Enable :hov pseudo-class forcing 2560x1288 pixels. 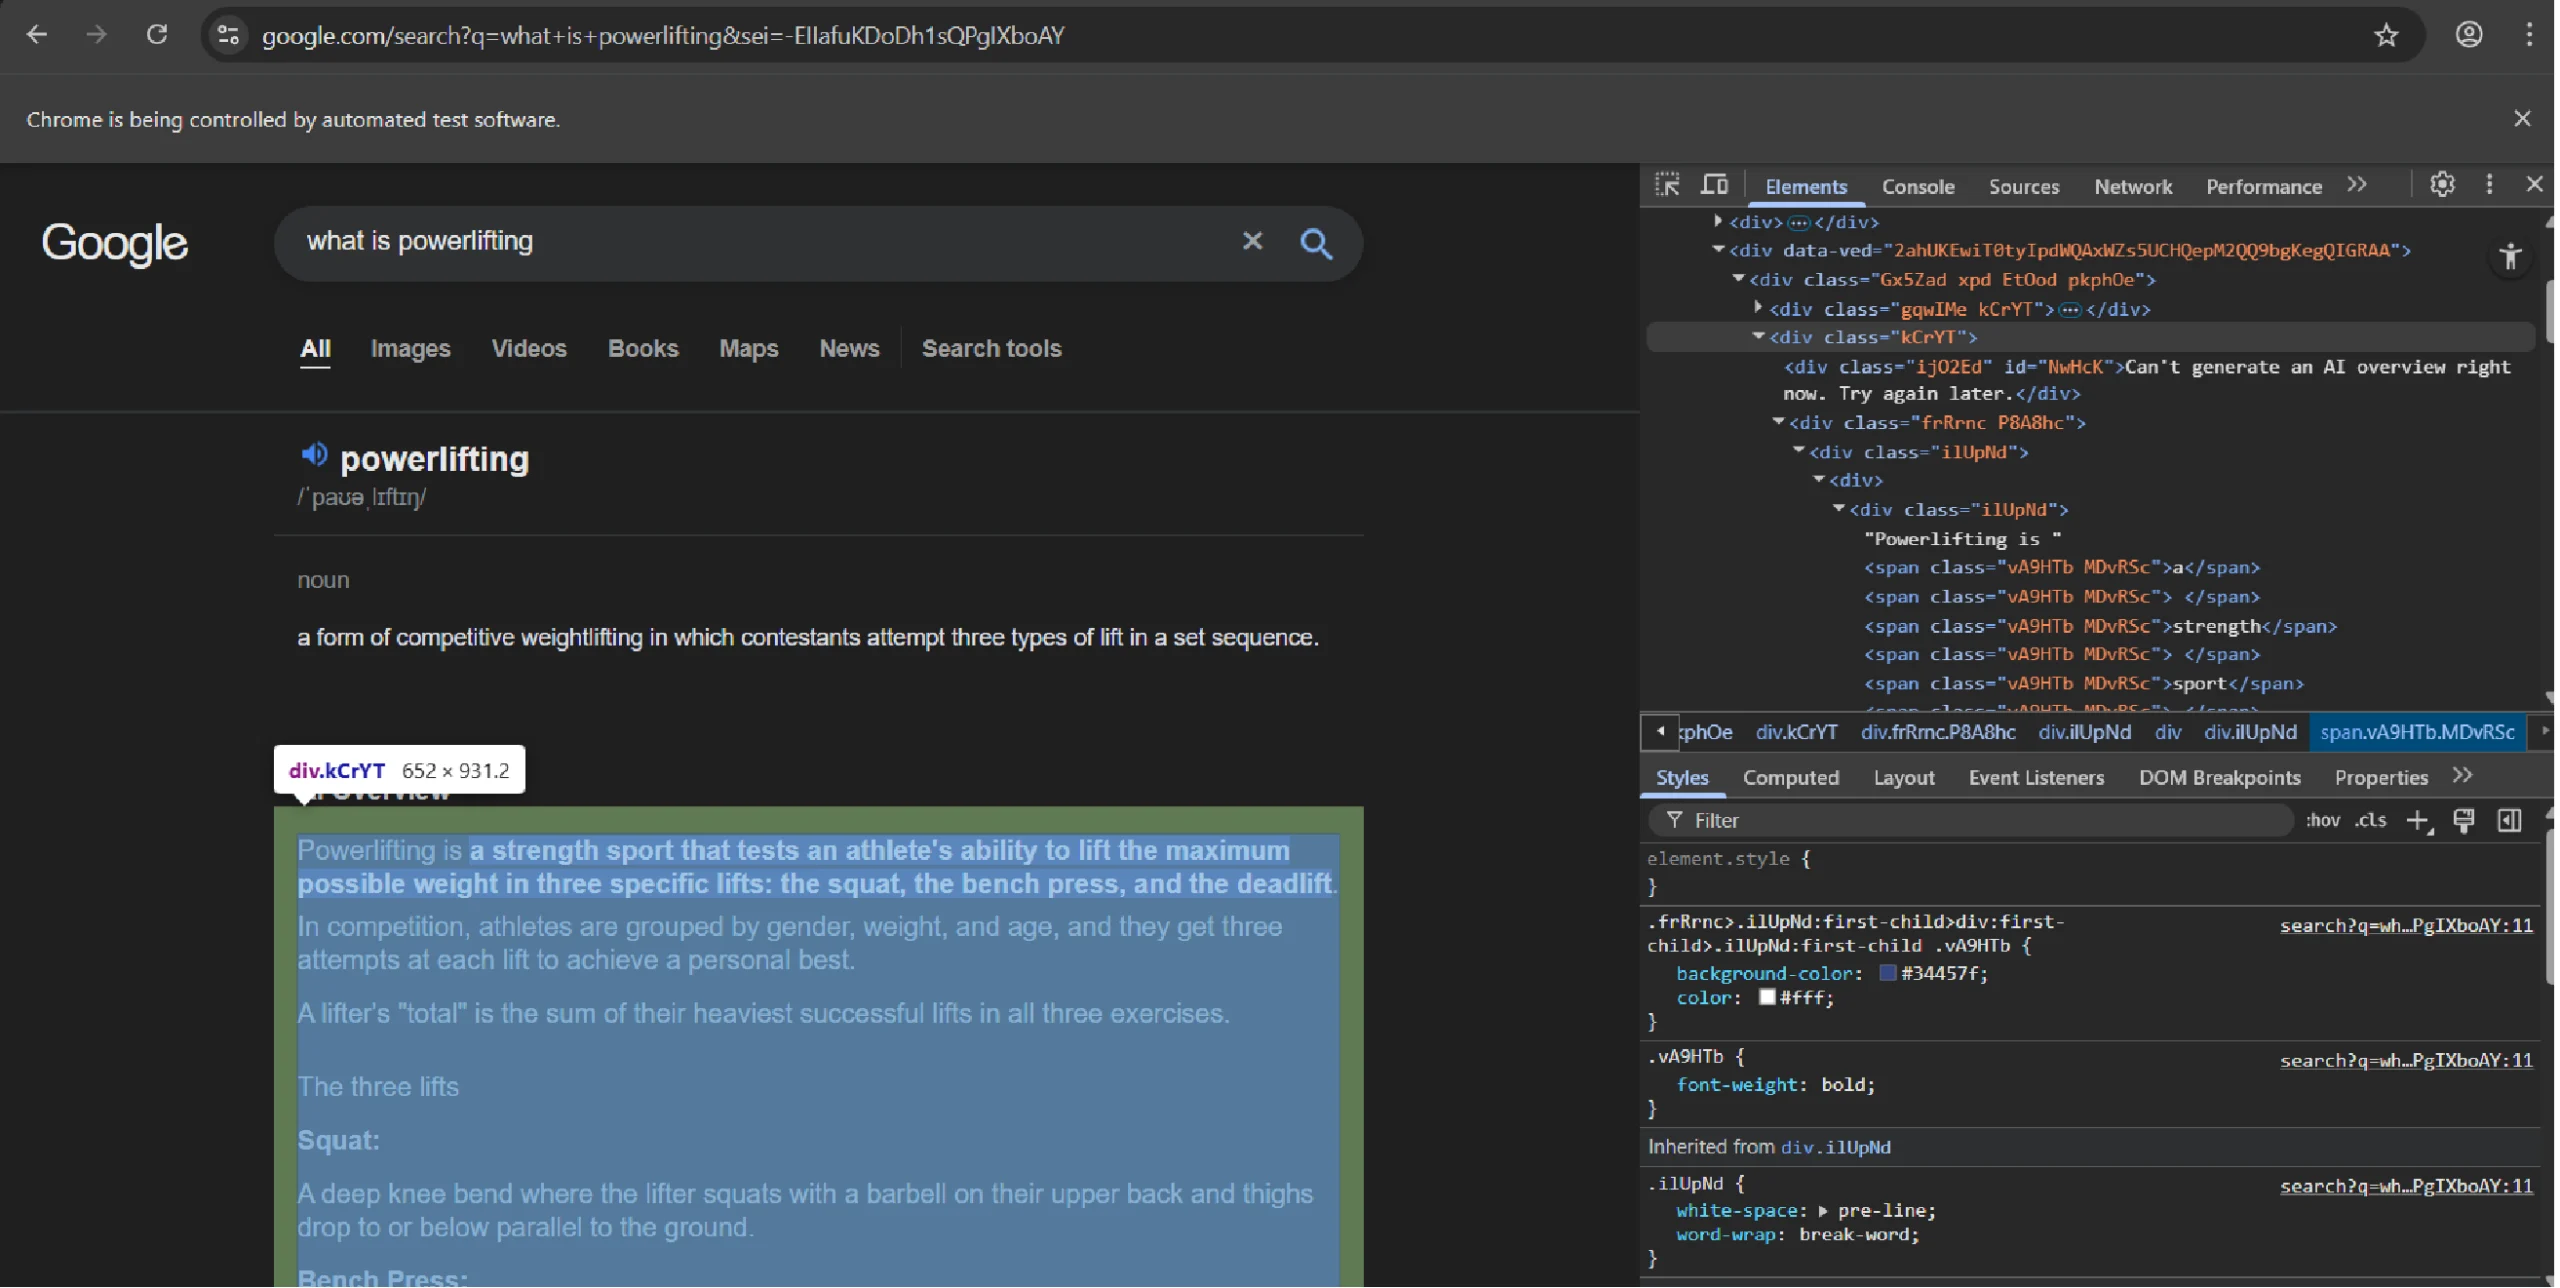pyautogui.click(x=2323, y=820)
